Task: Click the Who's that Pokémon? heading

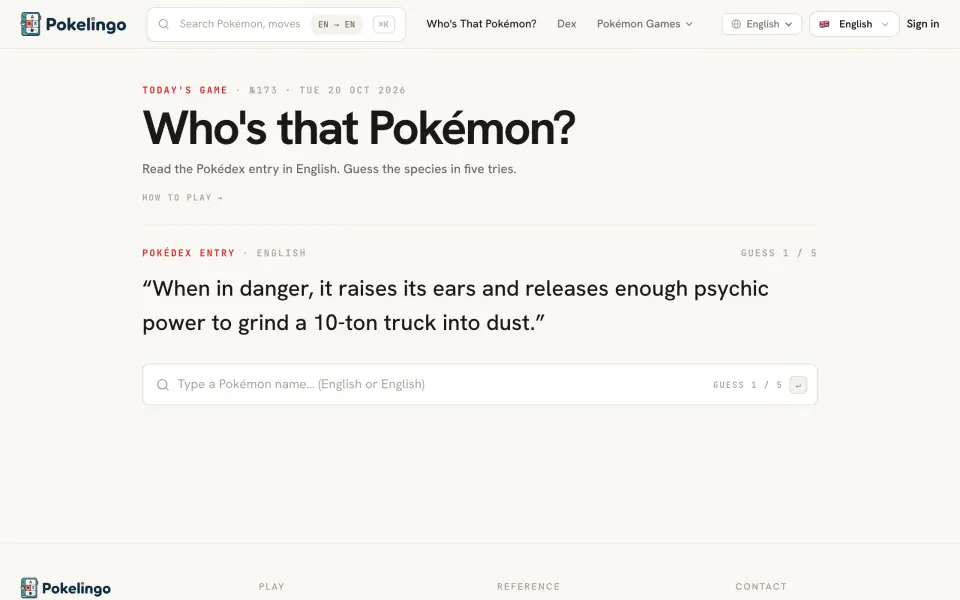Action: point(359,128)
